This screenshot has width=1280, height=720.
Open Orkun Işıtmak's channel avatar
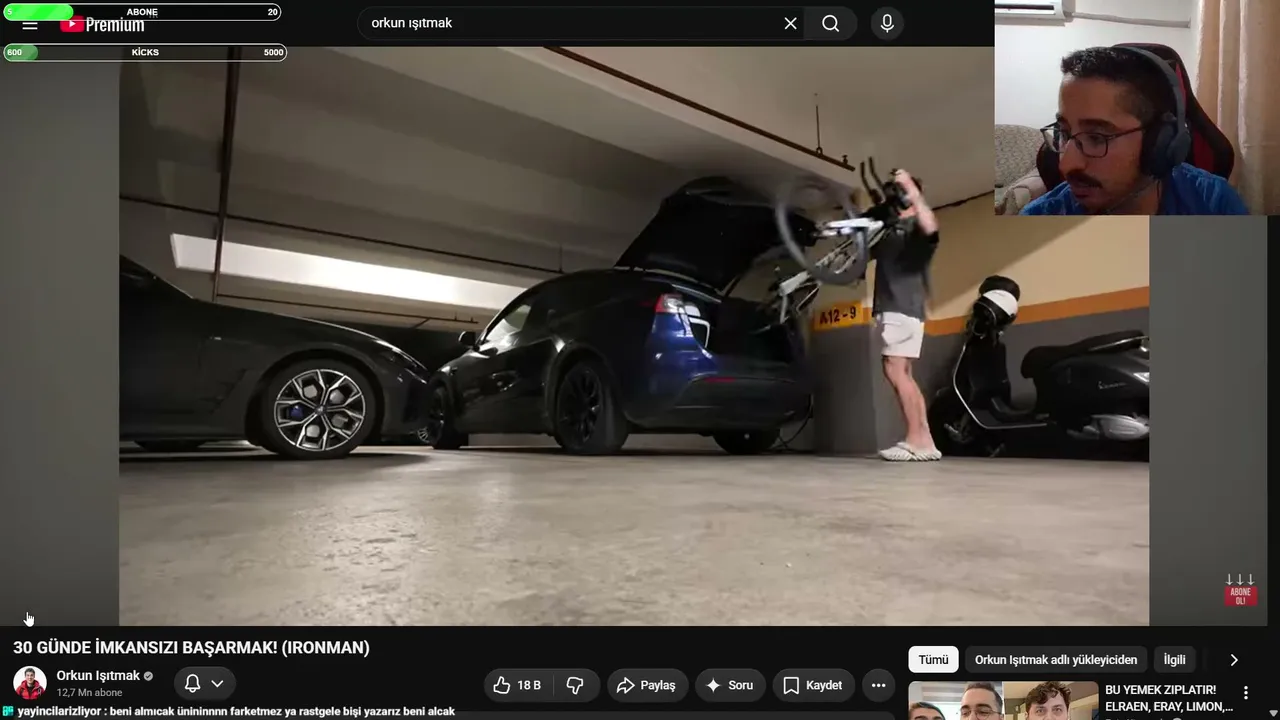tap(30, 683)
